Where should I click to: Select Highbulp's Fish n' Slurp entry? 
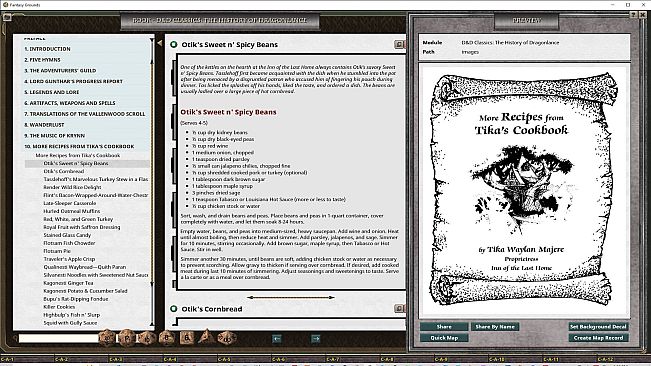pos(71,315)
